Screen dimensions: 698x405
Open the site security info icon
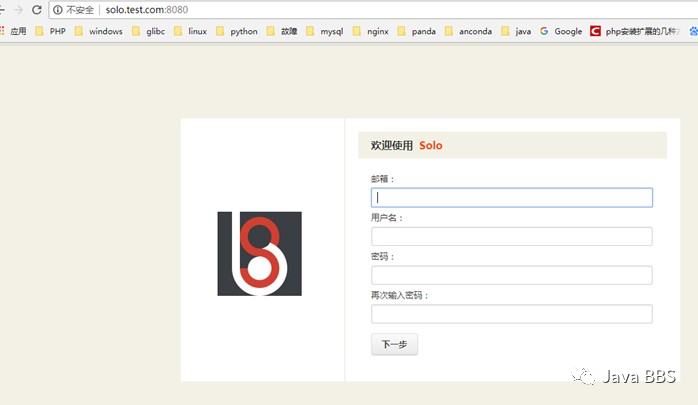[x=57, y=10]
